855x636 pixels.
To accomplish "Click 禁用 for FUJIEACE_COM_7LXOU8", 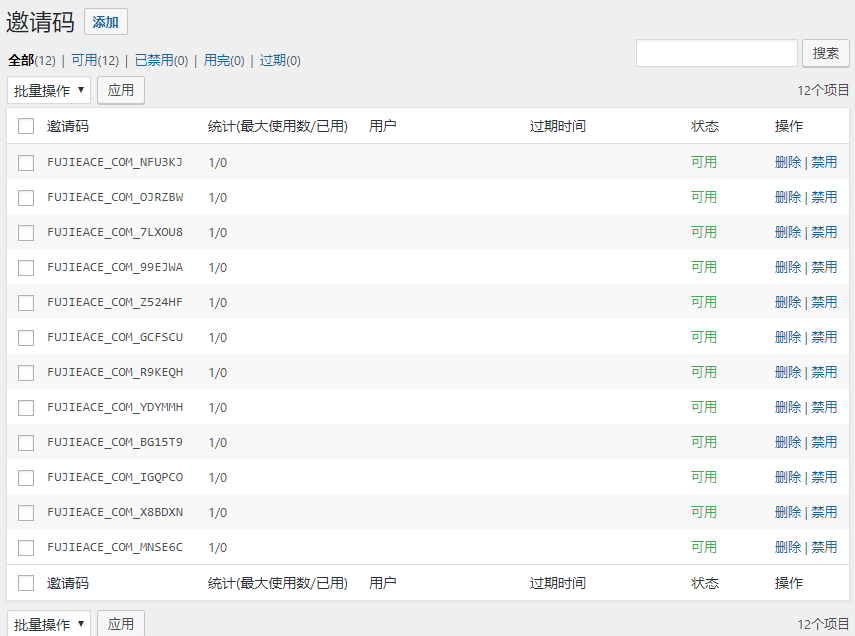I will pos(824,232).
